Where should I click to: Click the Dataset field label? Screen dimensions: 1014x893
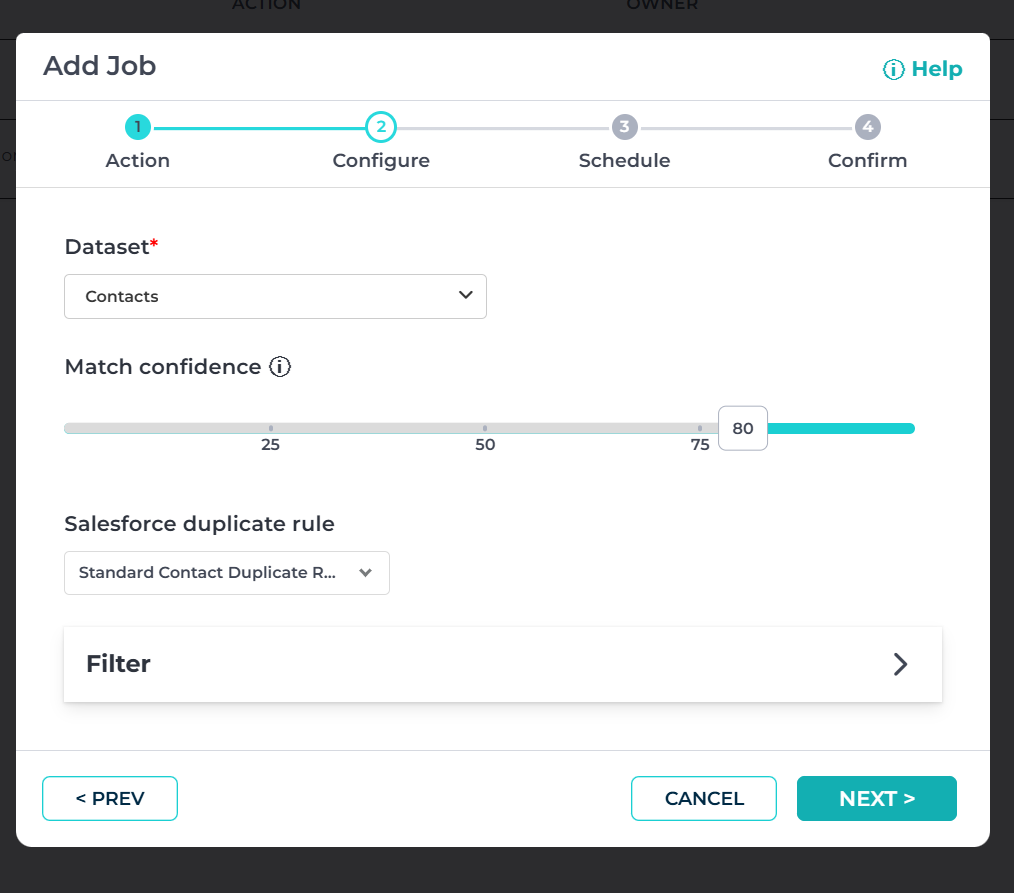pyautogui.click(x=111, y=247)
